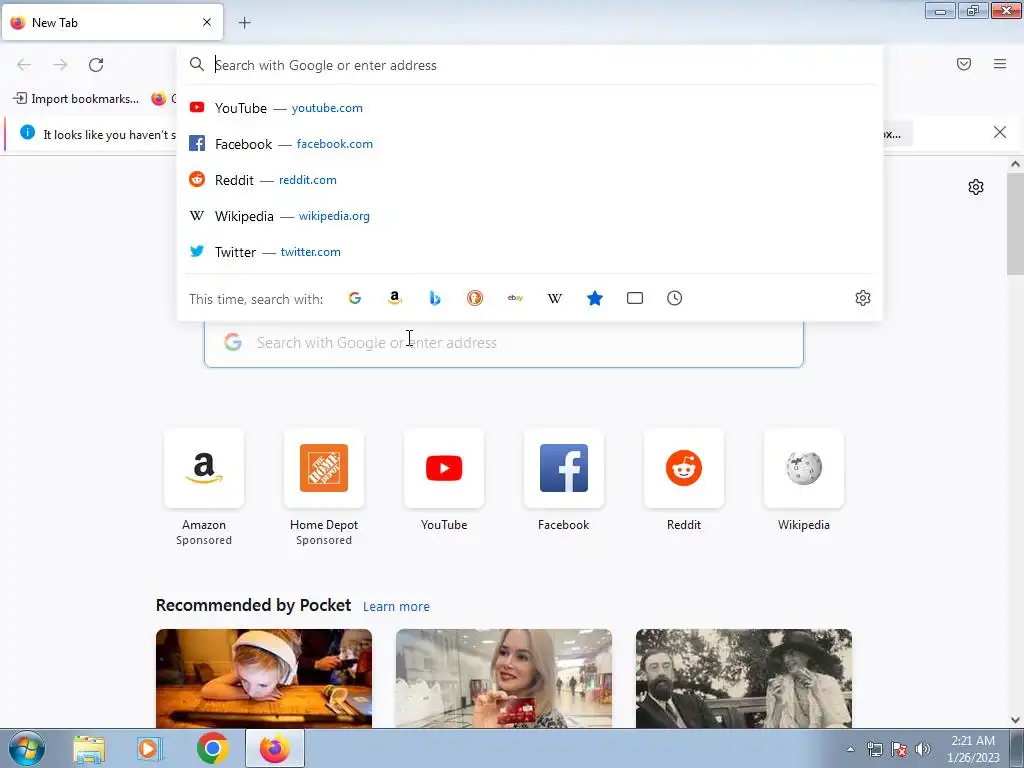Choose Twitter suggestion in address dropdown
1024x768 pixels.
point(530,251)
